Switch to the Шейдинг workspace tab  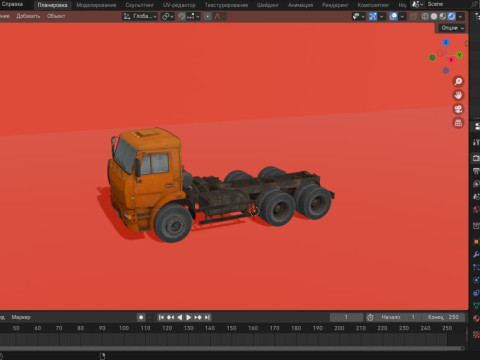[268, 5]
